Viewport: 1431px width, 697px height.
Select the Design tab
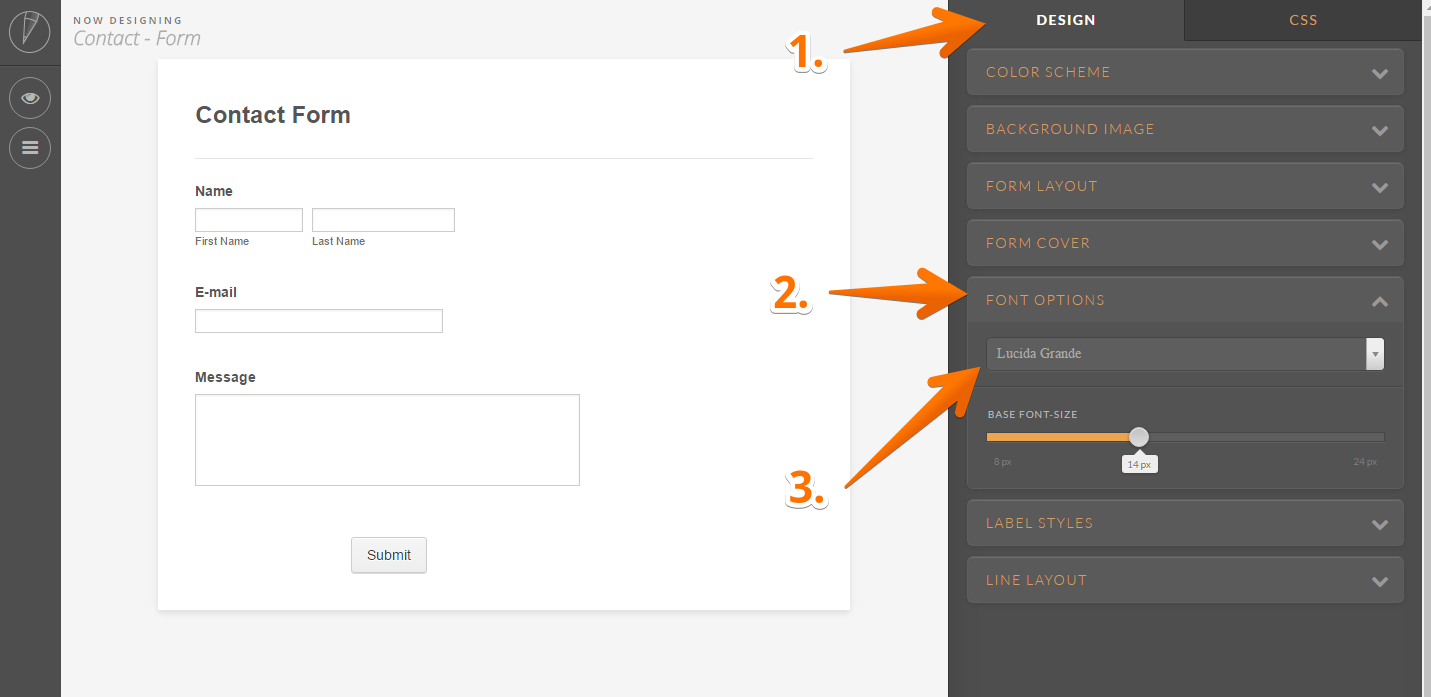point(1065,20)
